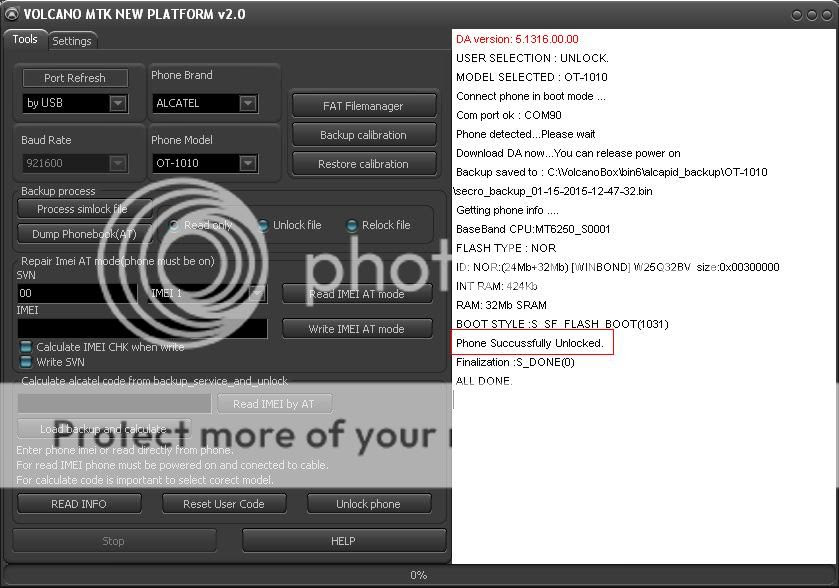Open the HELP button
This screenshot has width=839, height=588.
[x=344, y=541]
